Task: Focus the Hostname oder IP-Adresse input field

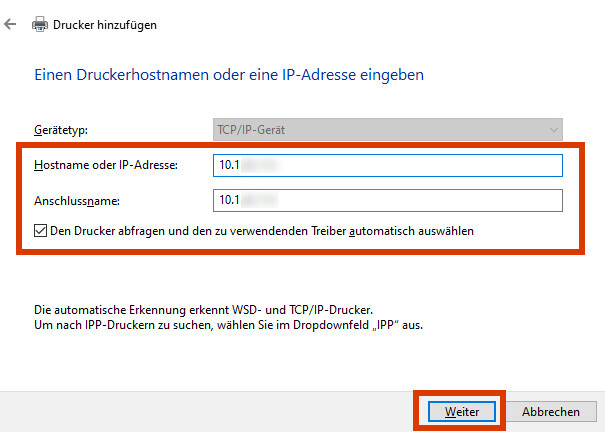Action: tap(388, 166)
